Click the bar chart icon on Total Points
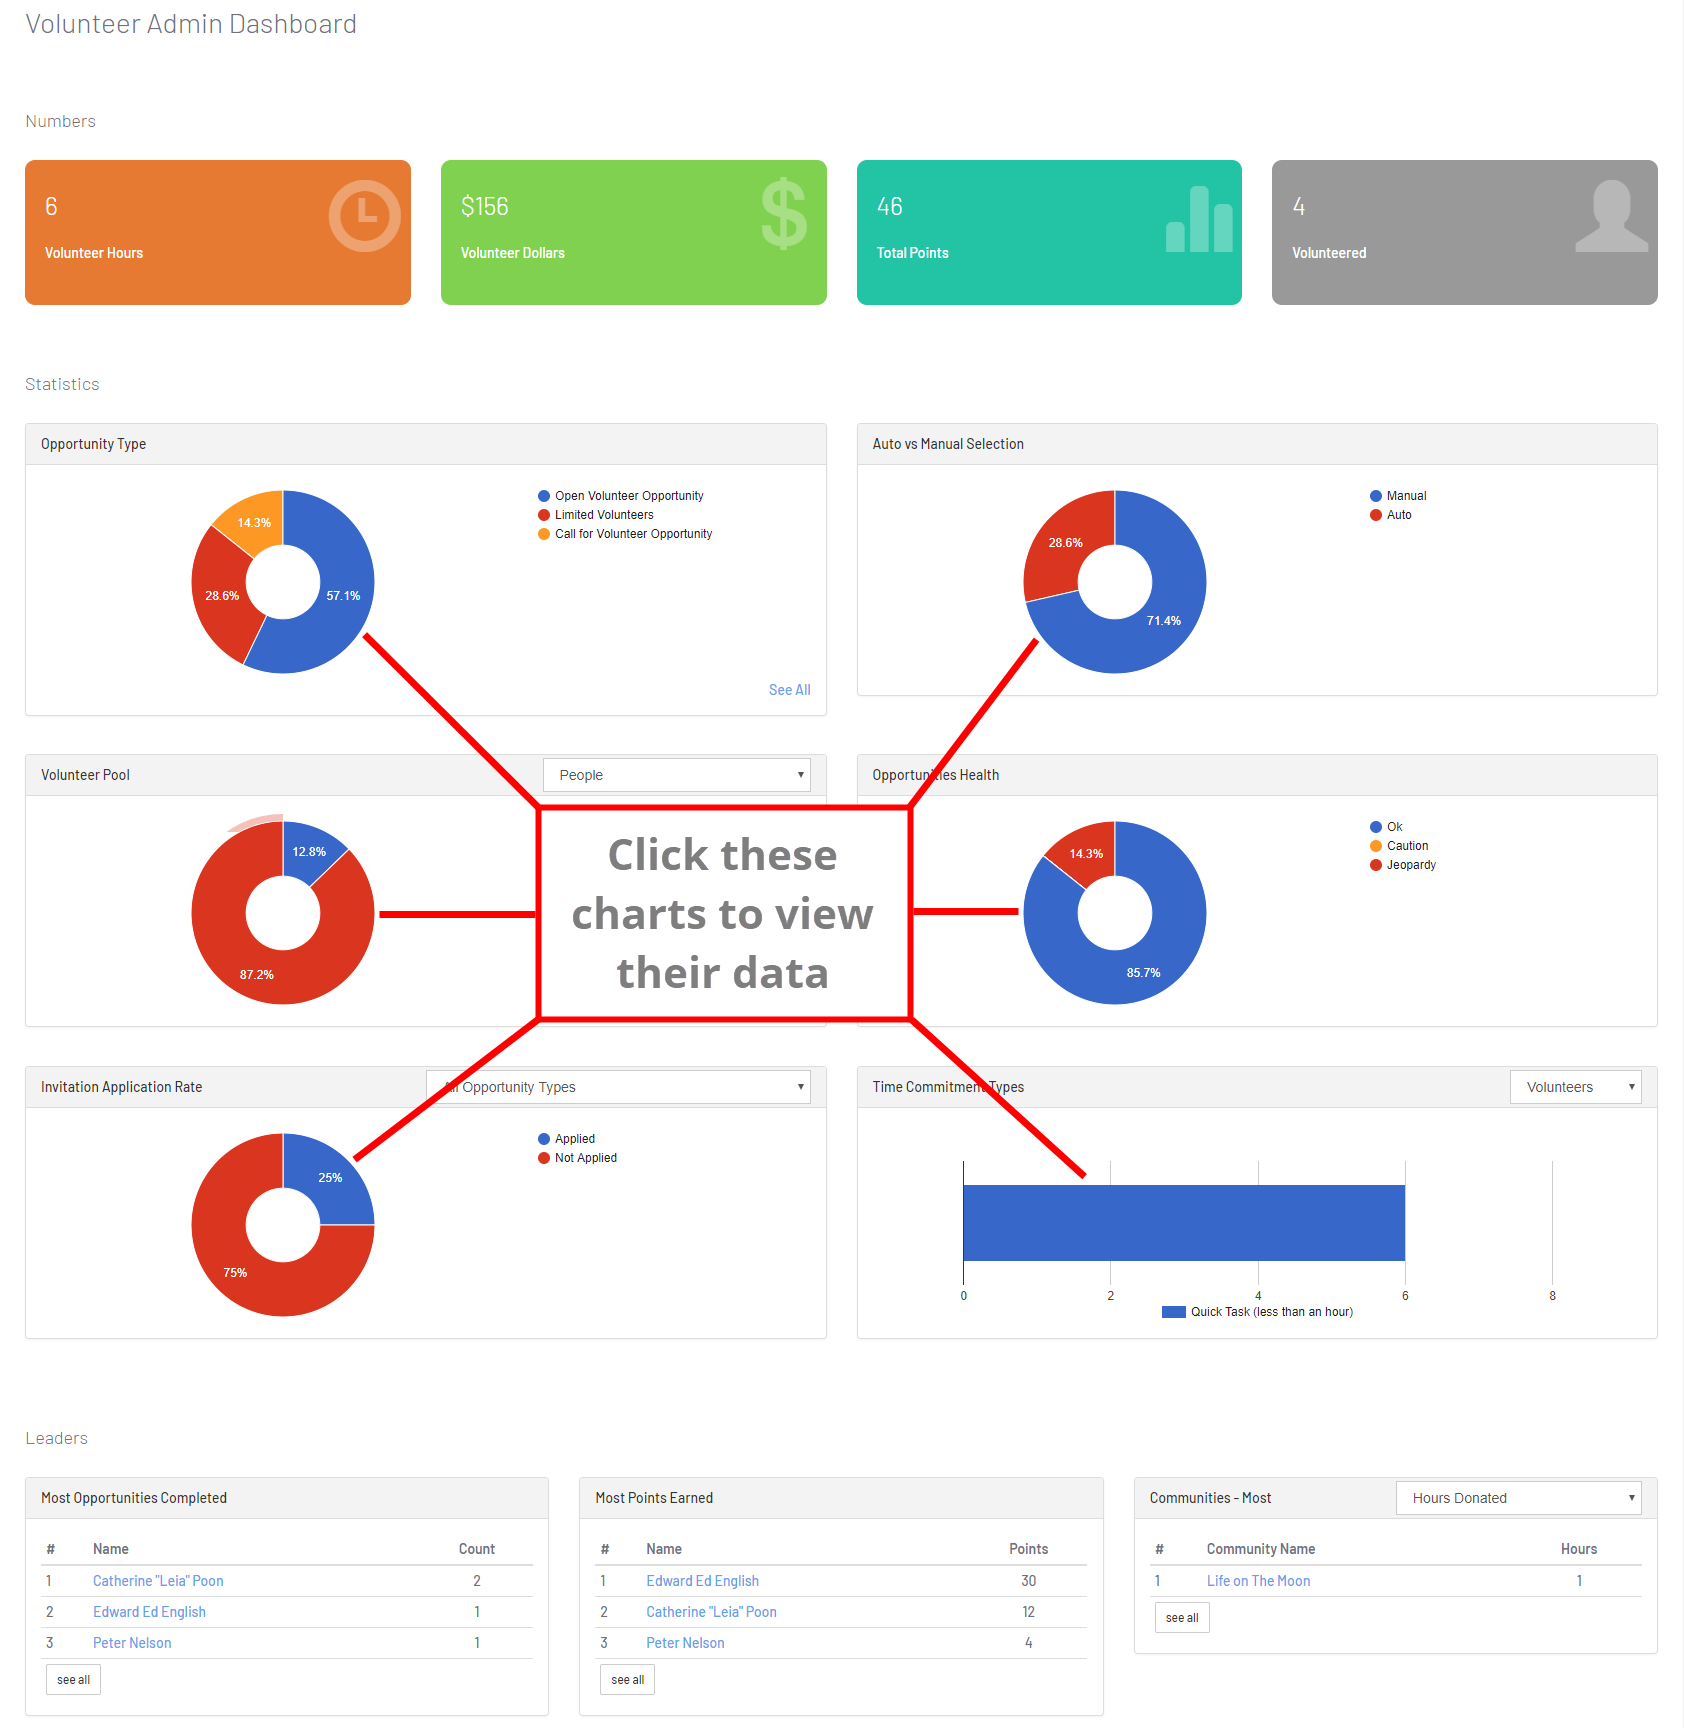Screen dimensions: 1684x1730 coord(1199,220)
